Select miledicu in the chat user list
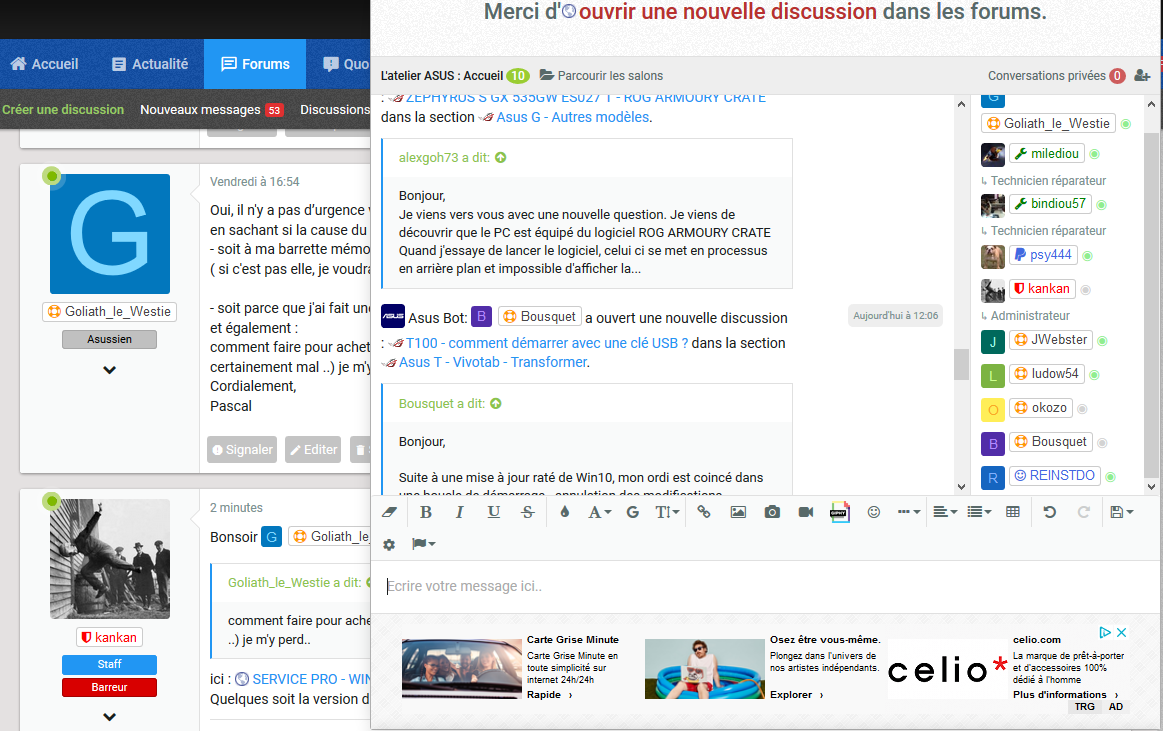 1047,153
